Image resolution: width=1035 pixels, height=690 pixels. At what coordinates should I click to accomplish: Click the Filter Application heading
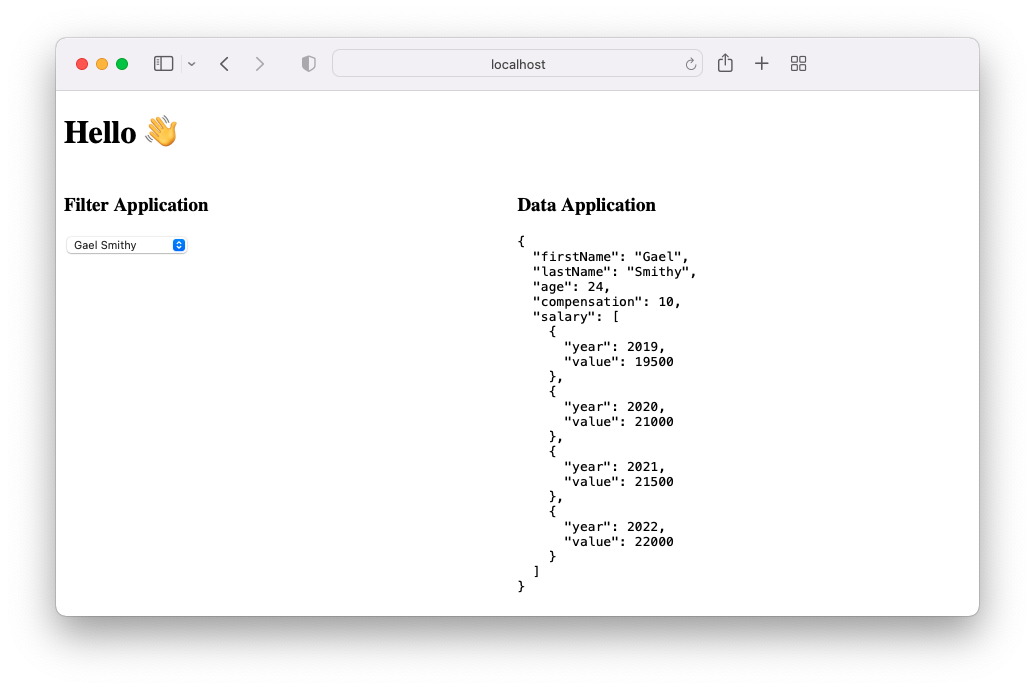(136, 205)
